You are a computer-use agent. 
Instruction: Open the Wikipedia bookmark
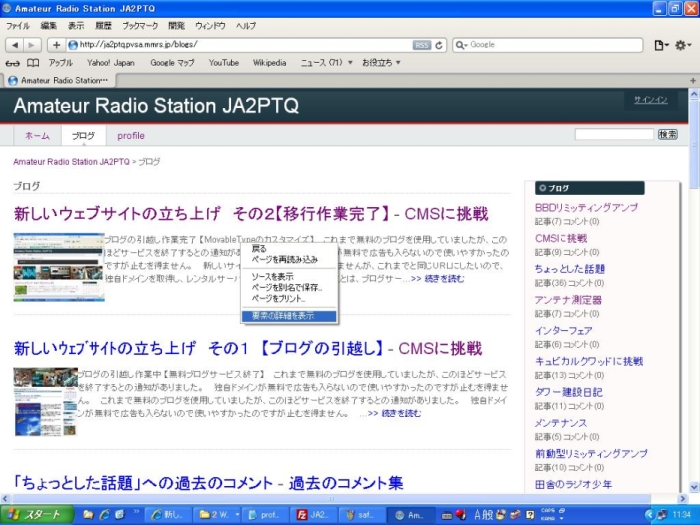[269, 63]
